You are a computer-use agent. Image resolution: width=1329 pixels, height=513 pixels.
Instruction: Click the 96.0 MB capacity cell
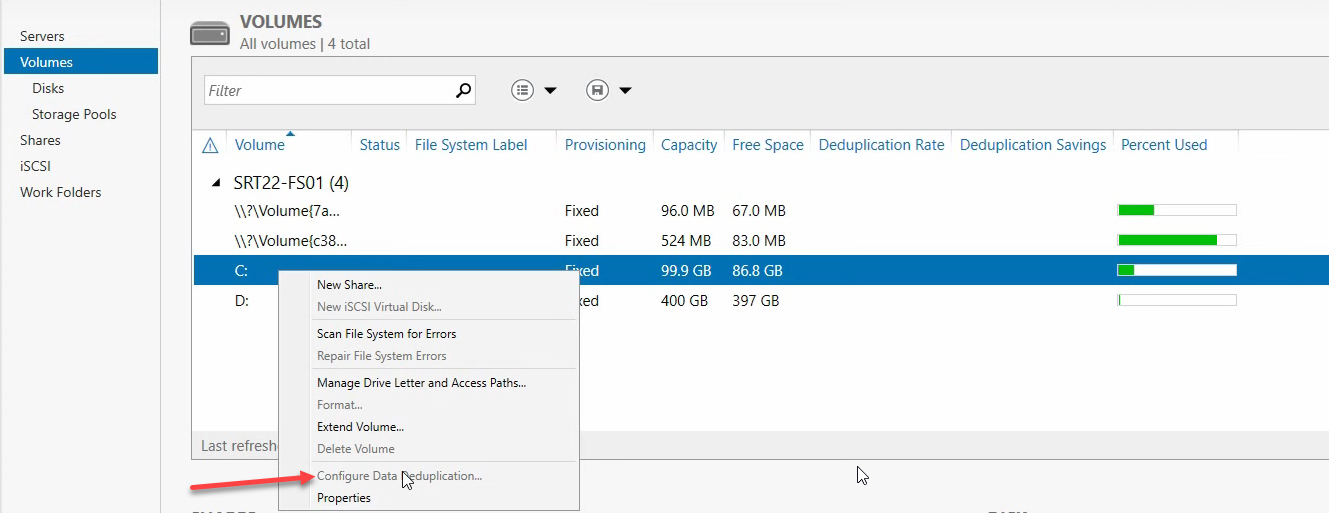pos(687,211)
